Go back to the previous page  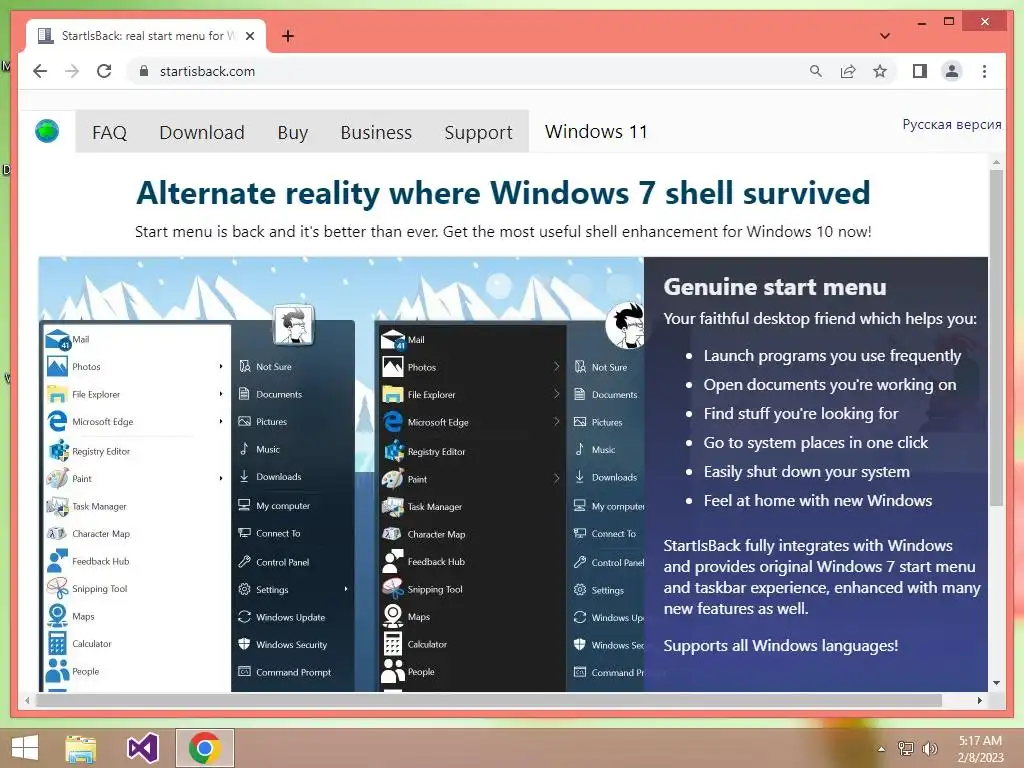point(40,71)
